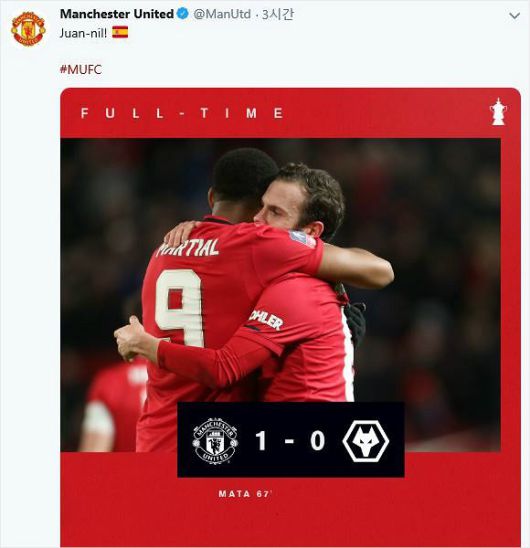
Task: Open the full-time match image
Action: (x=290, y=317)
